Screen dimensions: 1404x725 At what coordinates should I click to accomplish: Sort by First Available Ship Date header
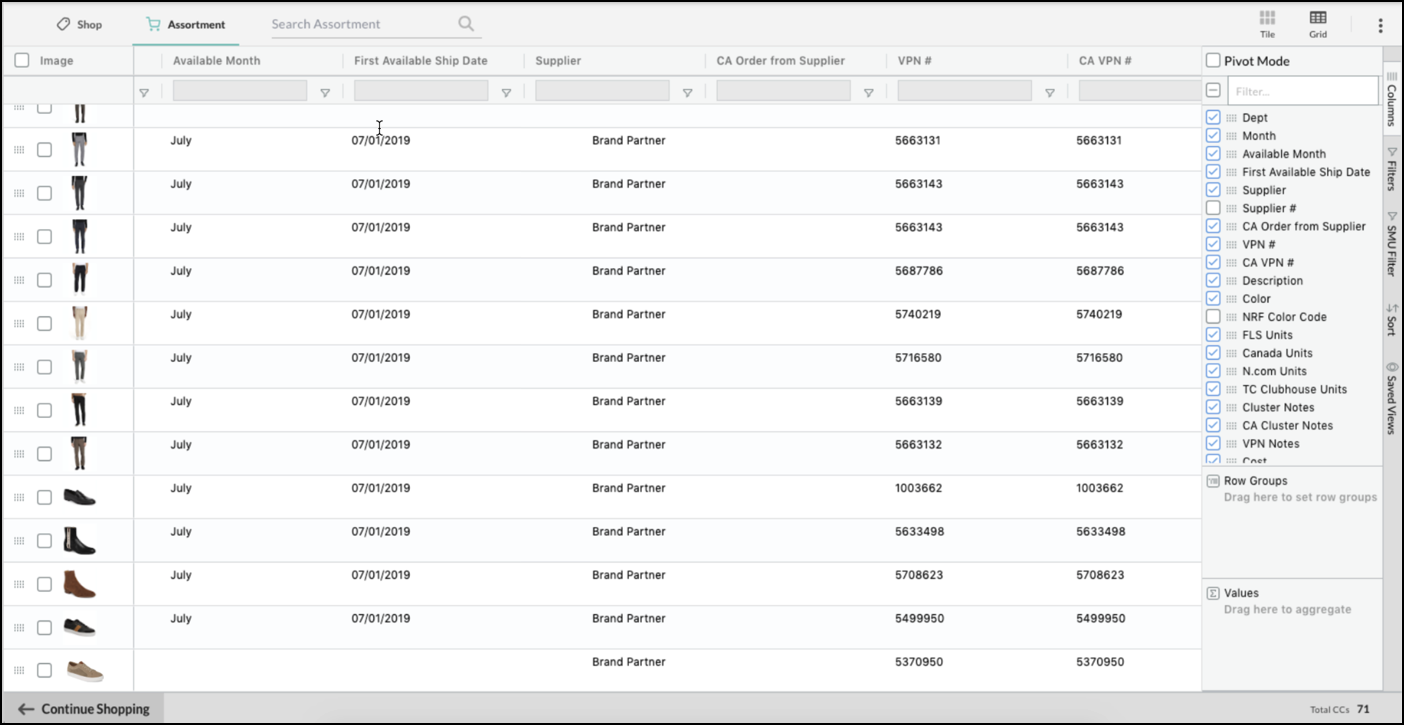click(420, 61)
